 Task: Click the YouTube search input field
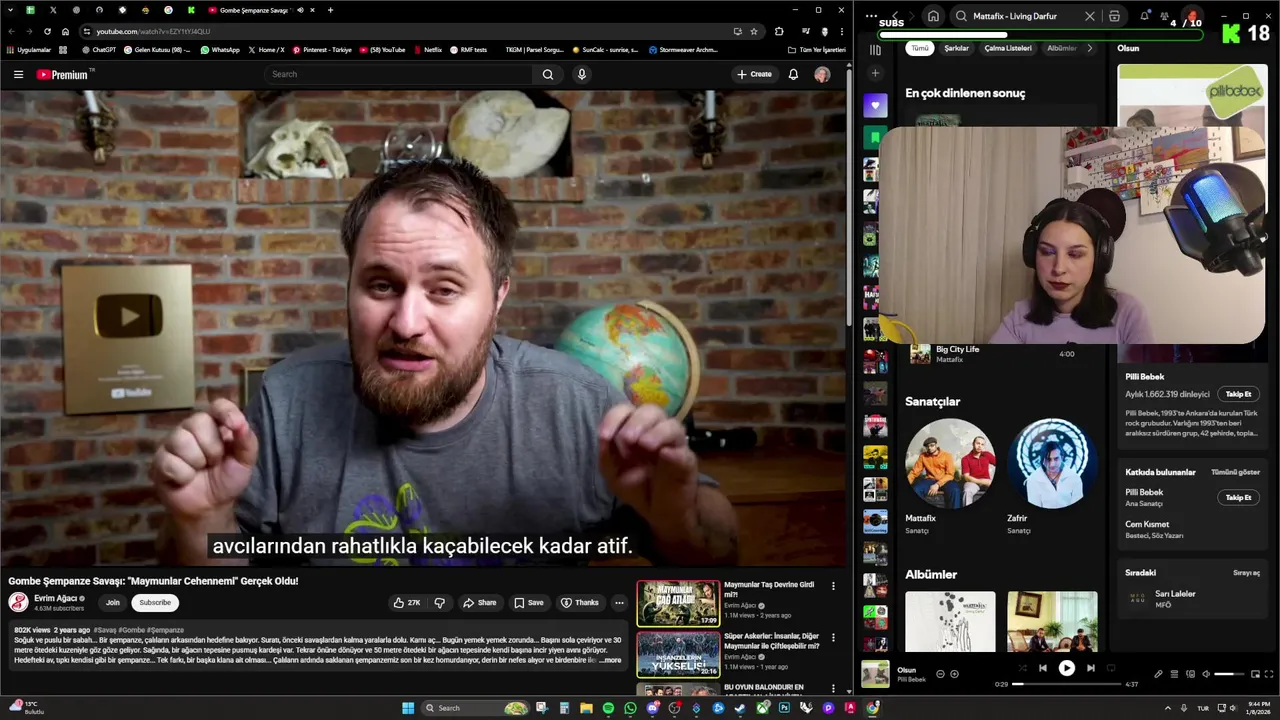(400, 74)
